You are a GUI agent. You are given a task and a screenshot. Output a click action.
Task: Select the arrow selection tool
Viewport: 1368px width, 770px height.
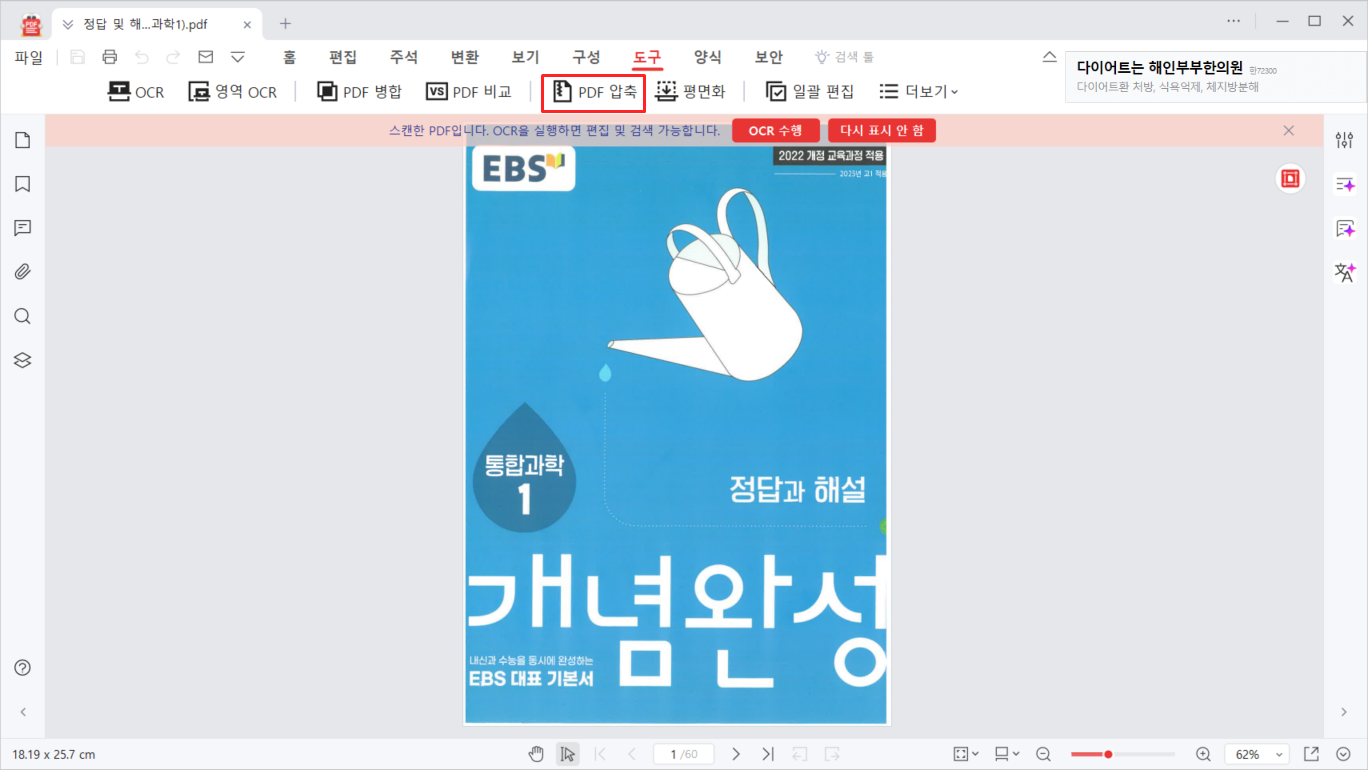567,754
